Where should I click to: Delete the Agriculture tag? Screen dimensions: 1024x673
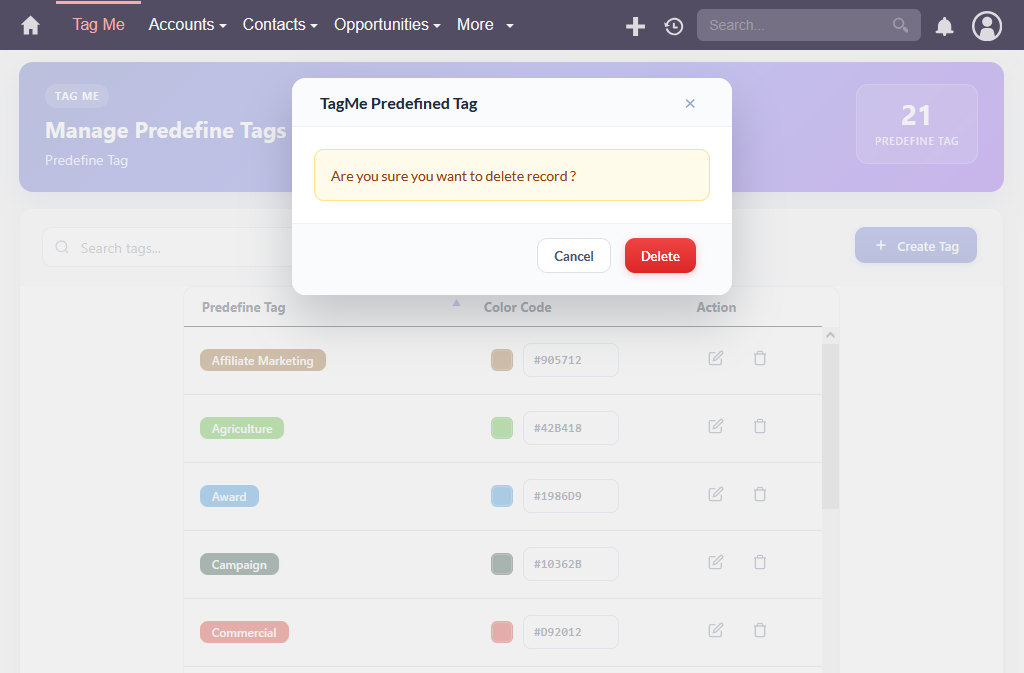(760, 426)
